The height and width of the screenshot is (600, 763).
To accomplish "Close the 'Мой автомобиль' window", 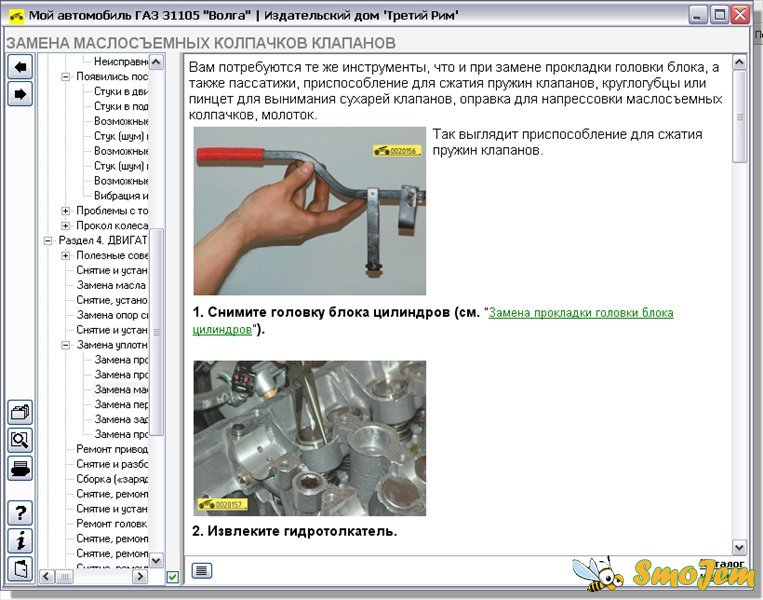I will pos(740,15).
